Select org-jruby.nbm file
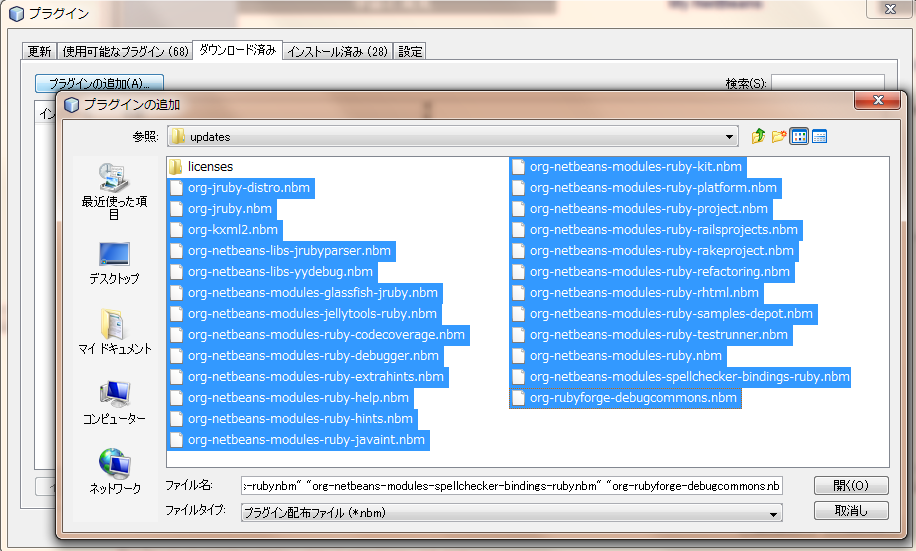This screenshot has height=551, width=916. click(222, 209)
